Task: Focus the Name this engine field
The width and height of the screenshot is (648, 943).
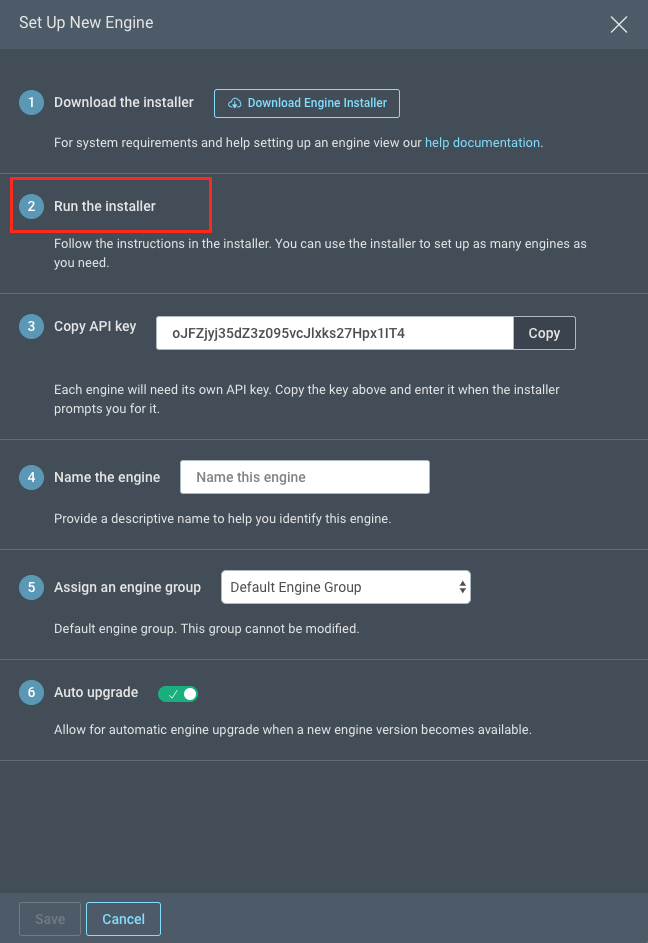Action: pyautogui.click(x=305, y=477)
